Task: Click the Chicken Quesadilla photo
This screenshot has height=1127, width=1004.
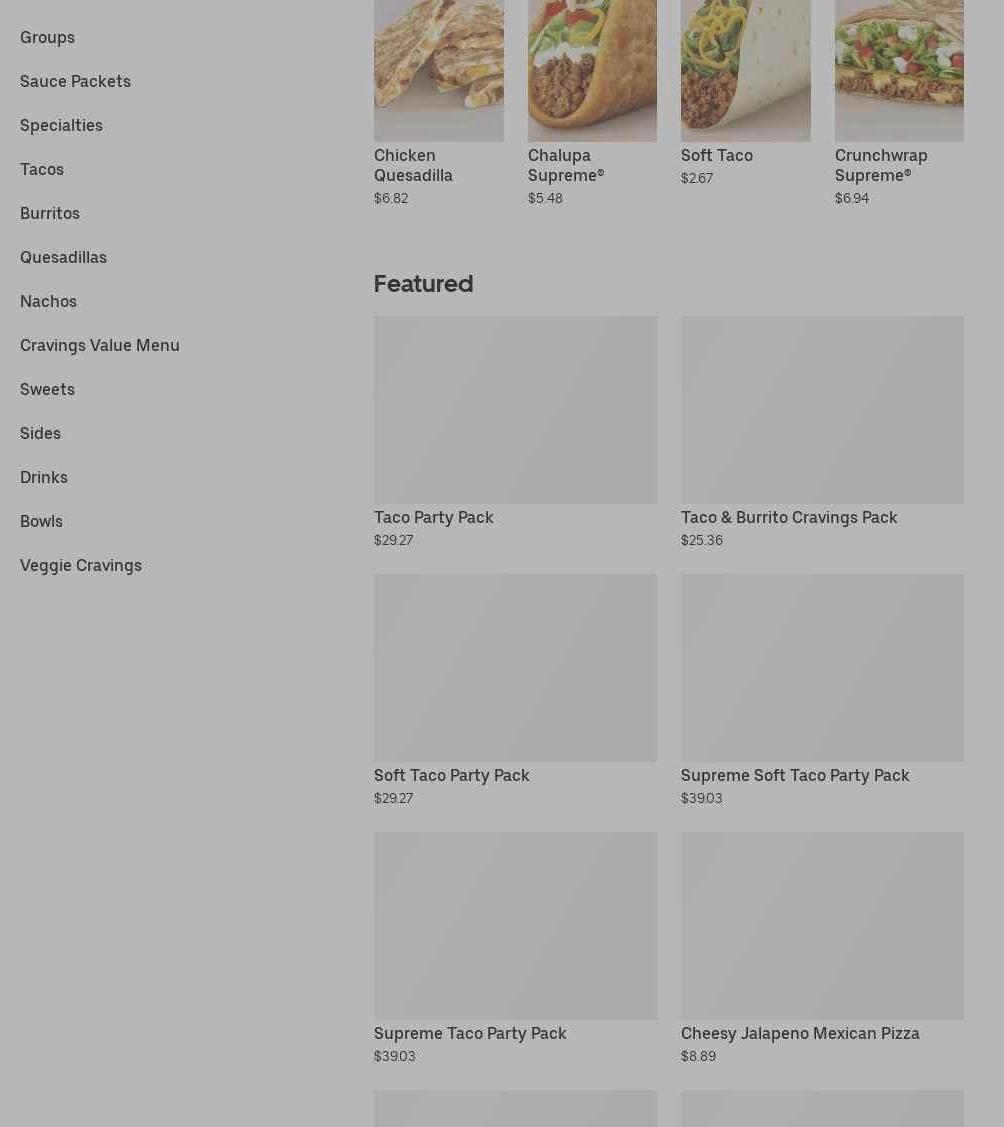Action: tap(439, 70)
